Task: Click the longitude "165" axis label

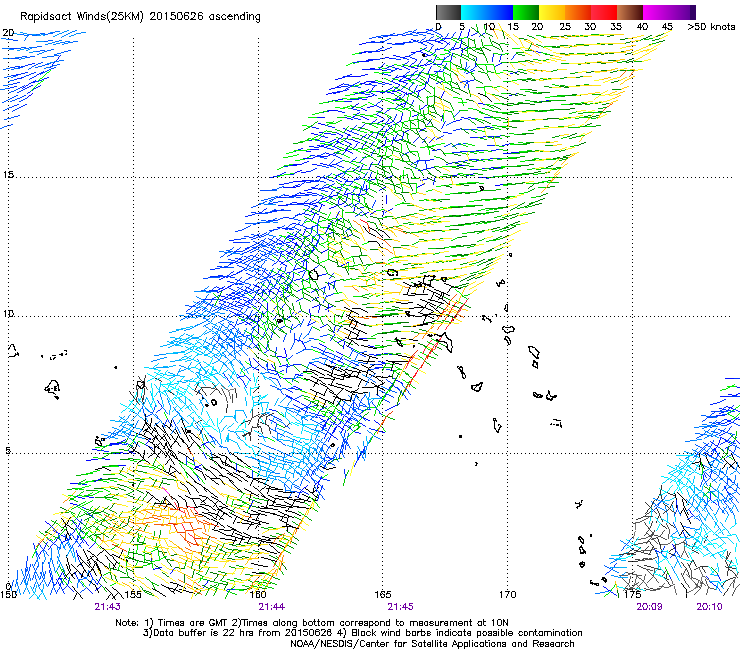Action: 383,594
